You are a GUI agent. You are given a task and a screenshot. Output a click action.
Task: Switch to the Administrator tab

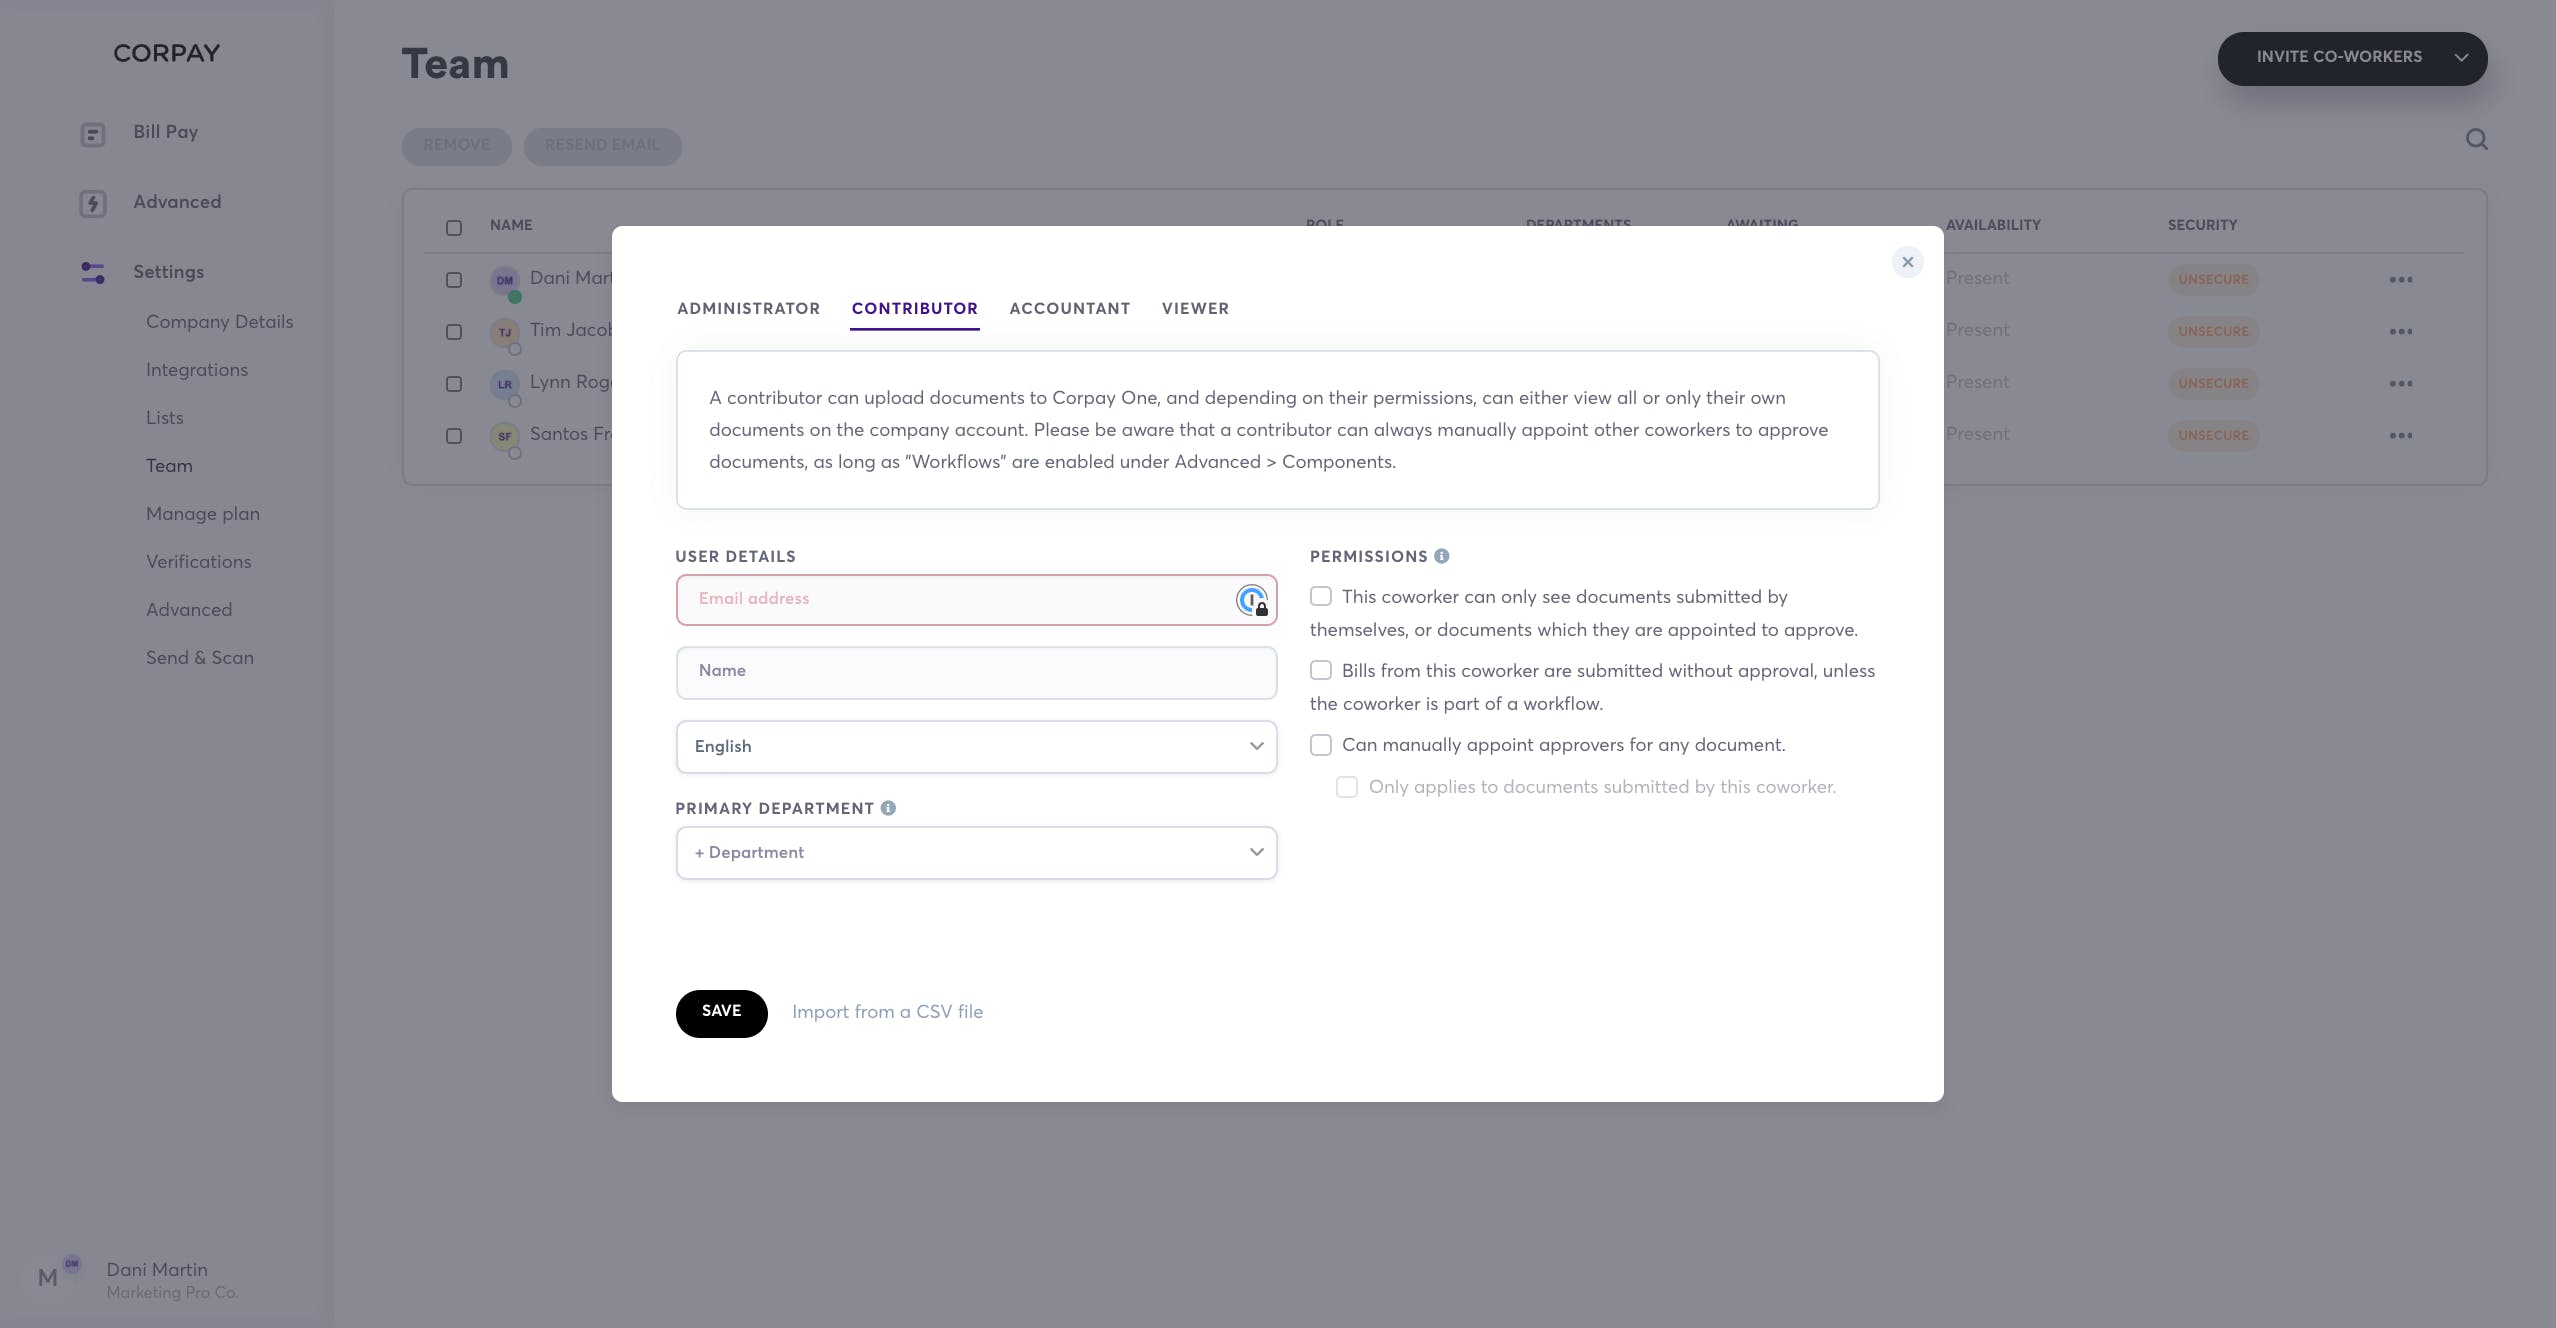[748, 309]
